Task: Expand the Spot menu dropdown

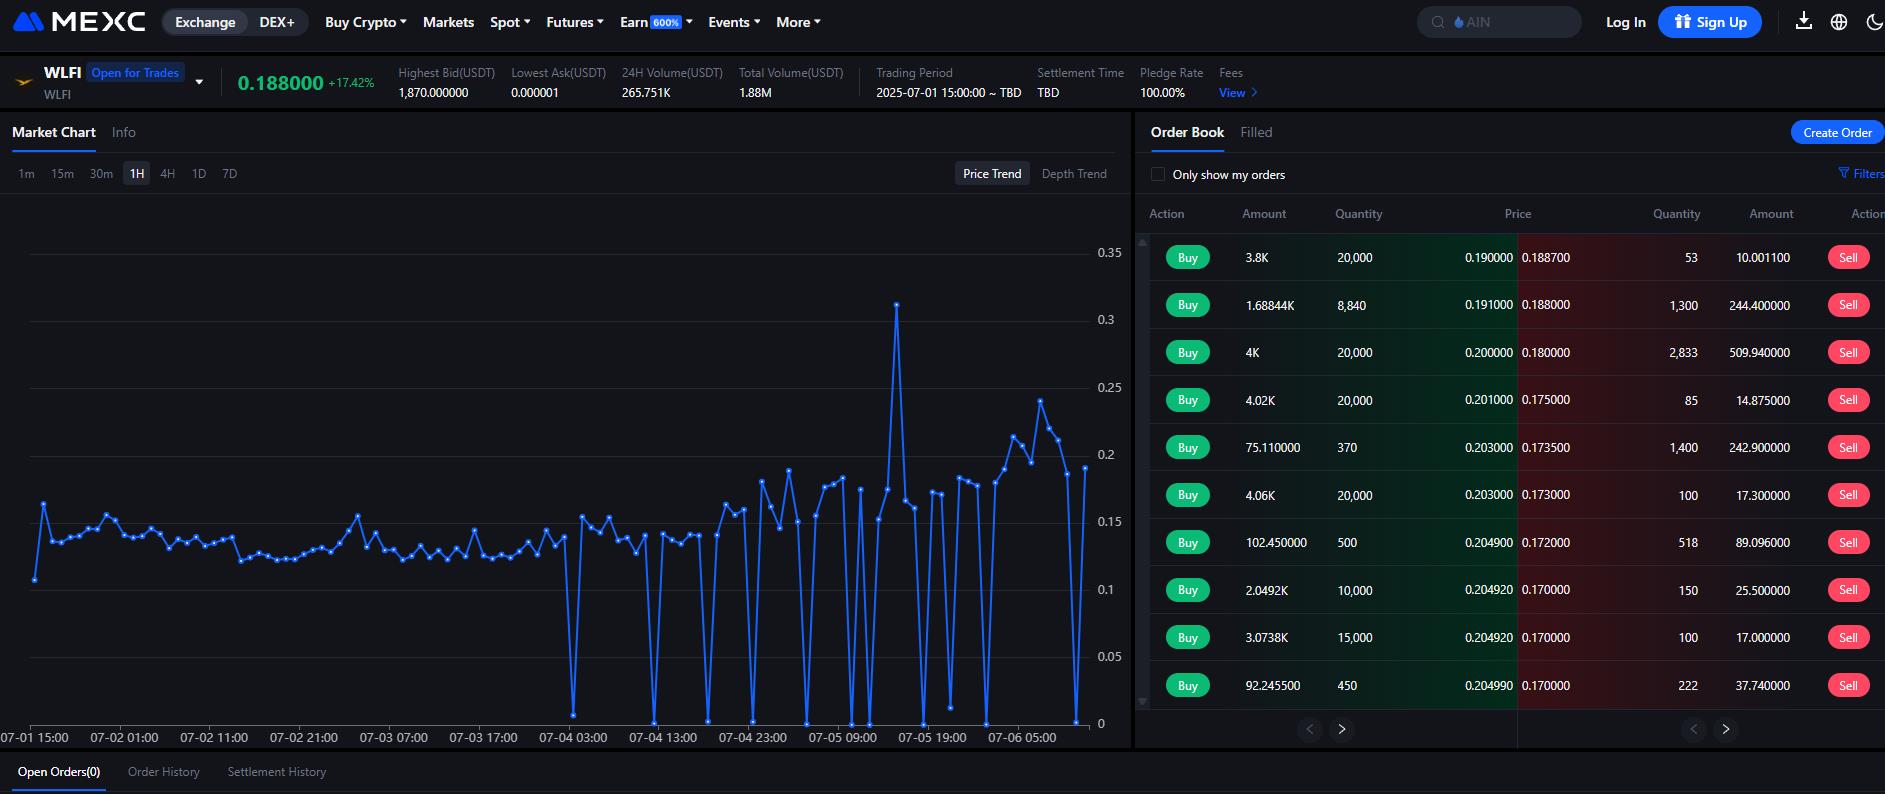Action: pos(510,22)
